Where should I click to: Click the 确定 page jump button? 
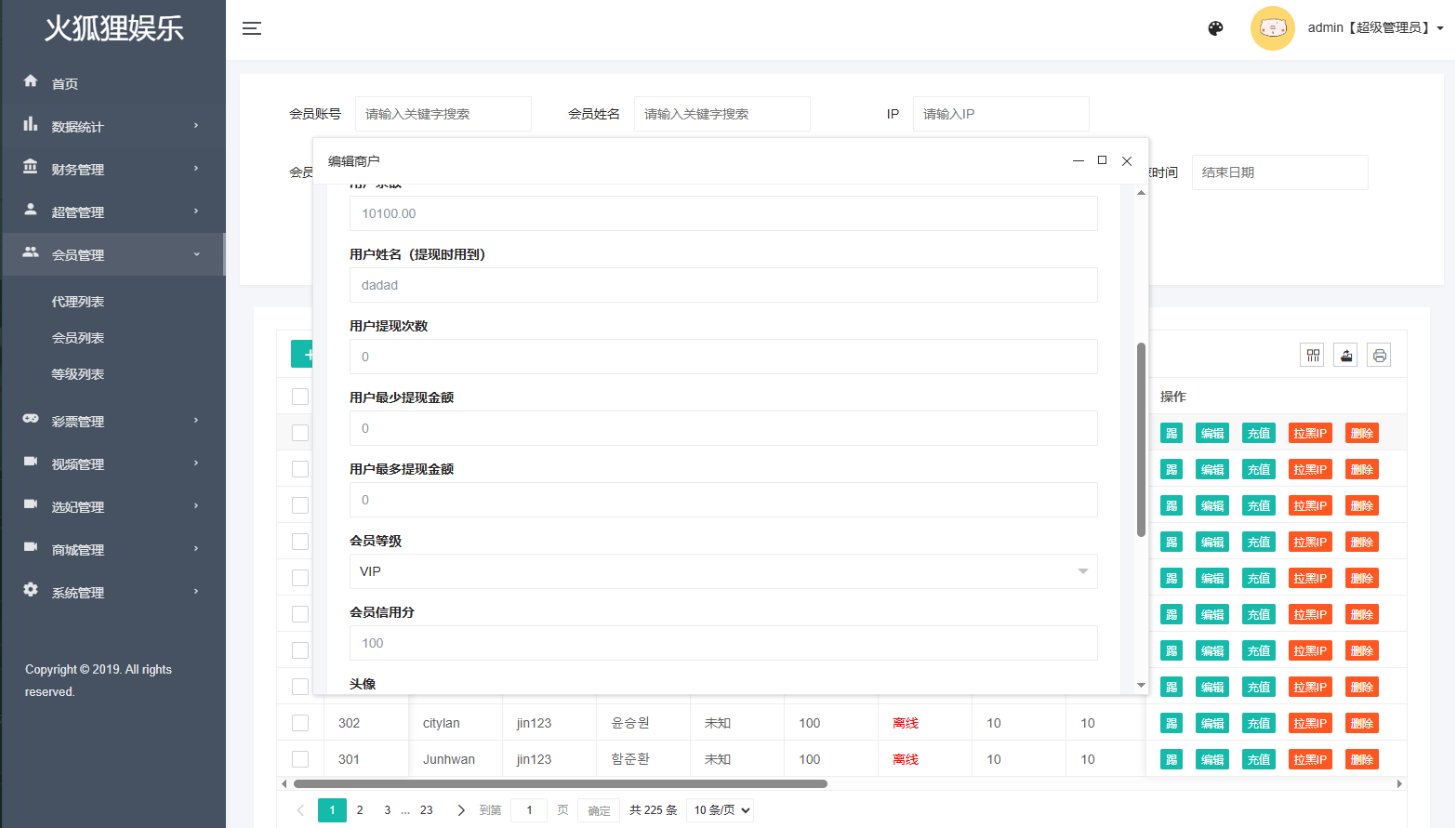(599, 811)
